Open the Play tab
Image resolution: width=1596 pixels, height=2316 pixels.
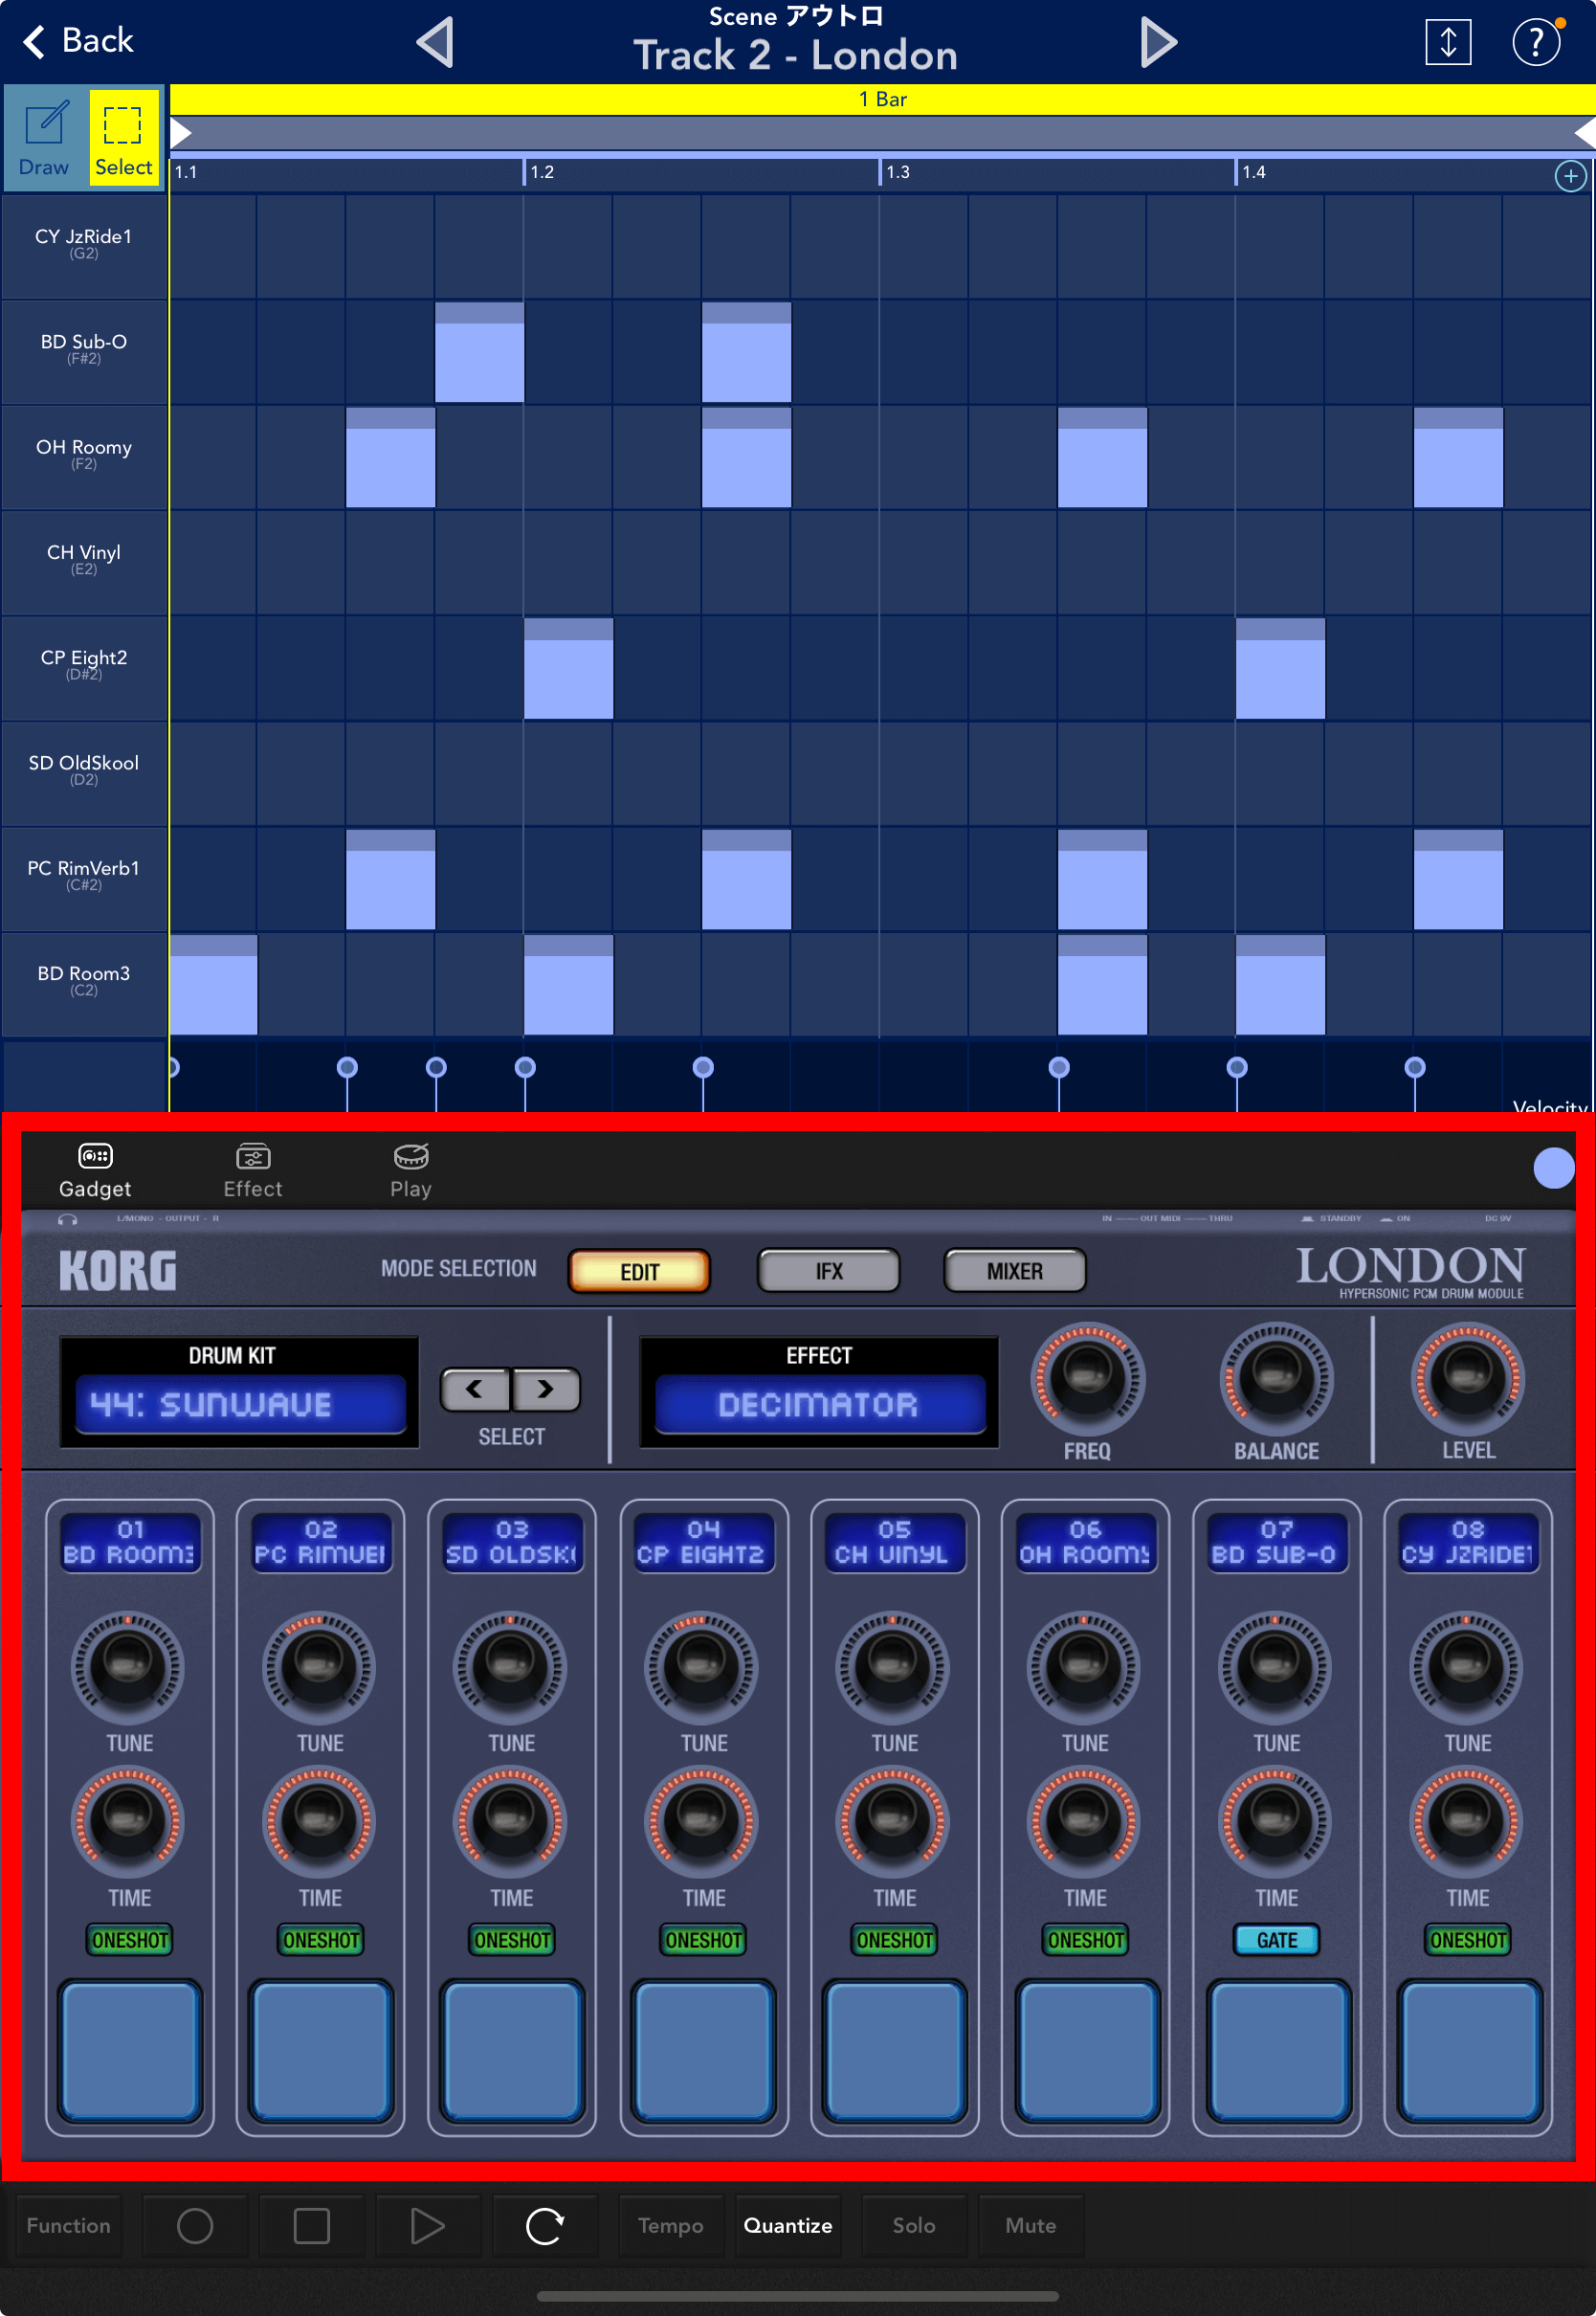coord(411,1170)
